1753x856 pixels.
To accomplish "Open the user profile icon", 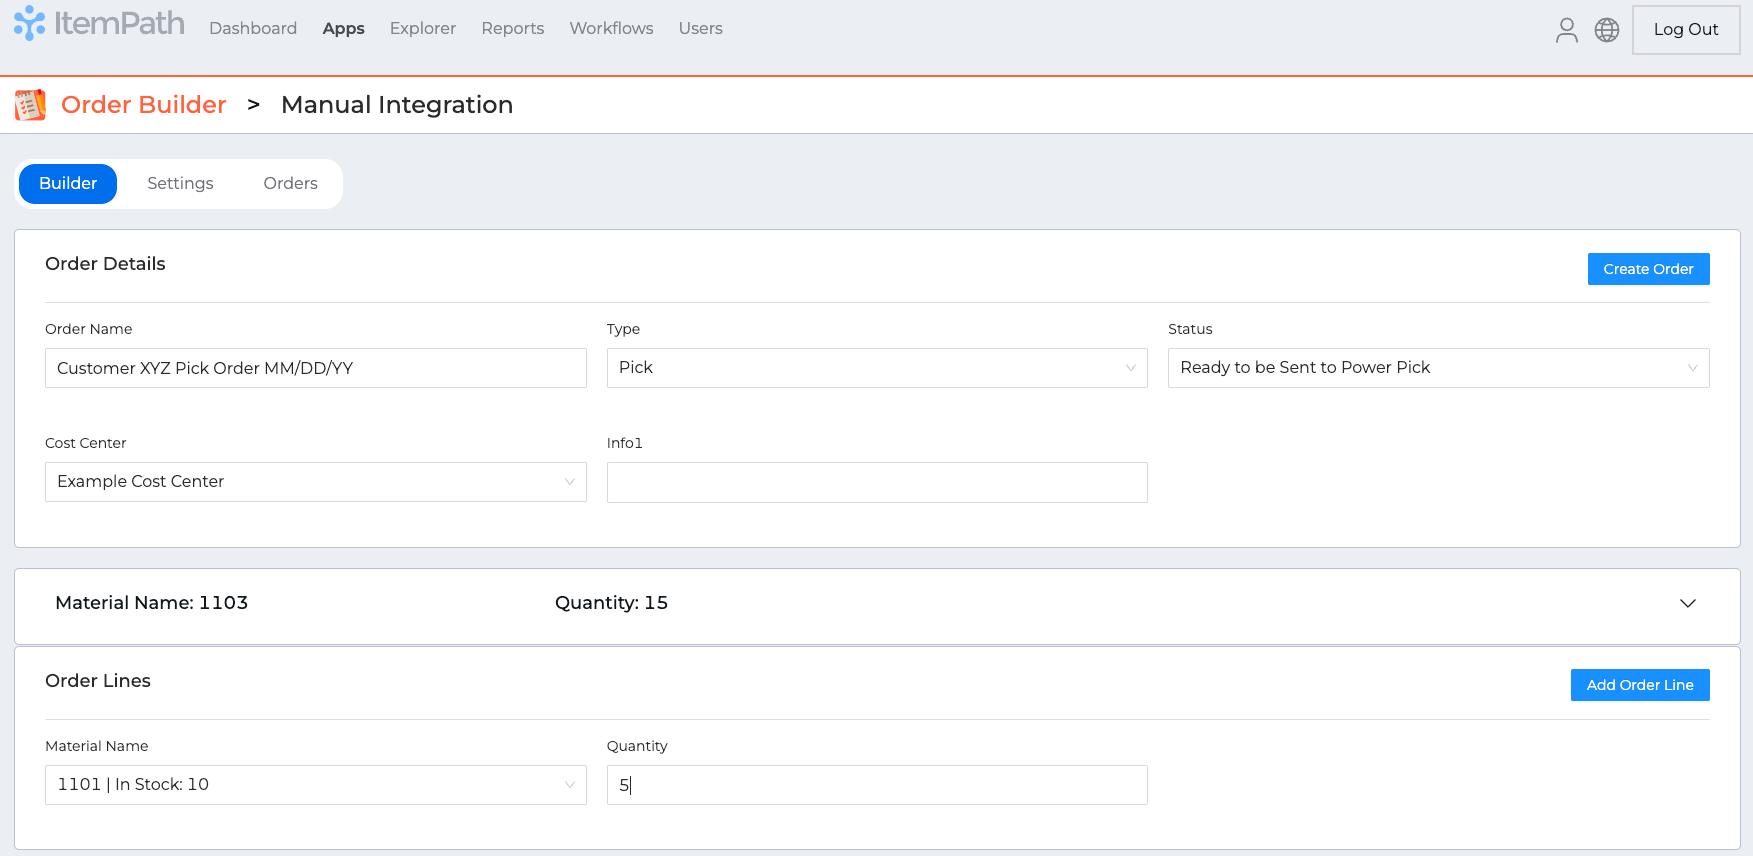I will tap(1566, 30).
